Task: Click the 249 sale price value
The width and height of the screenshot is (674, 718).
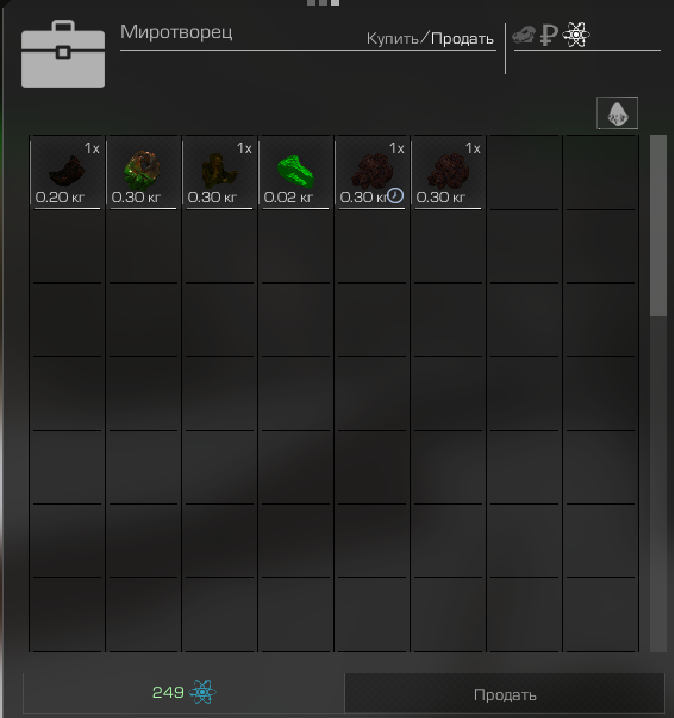Action: (168, 693)
